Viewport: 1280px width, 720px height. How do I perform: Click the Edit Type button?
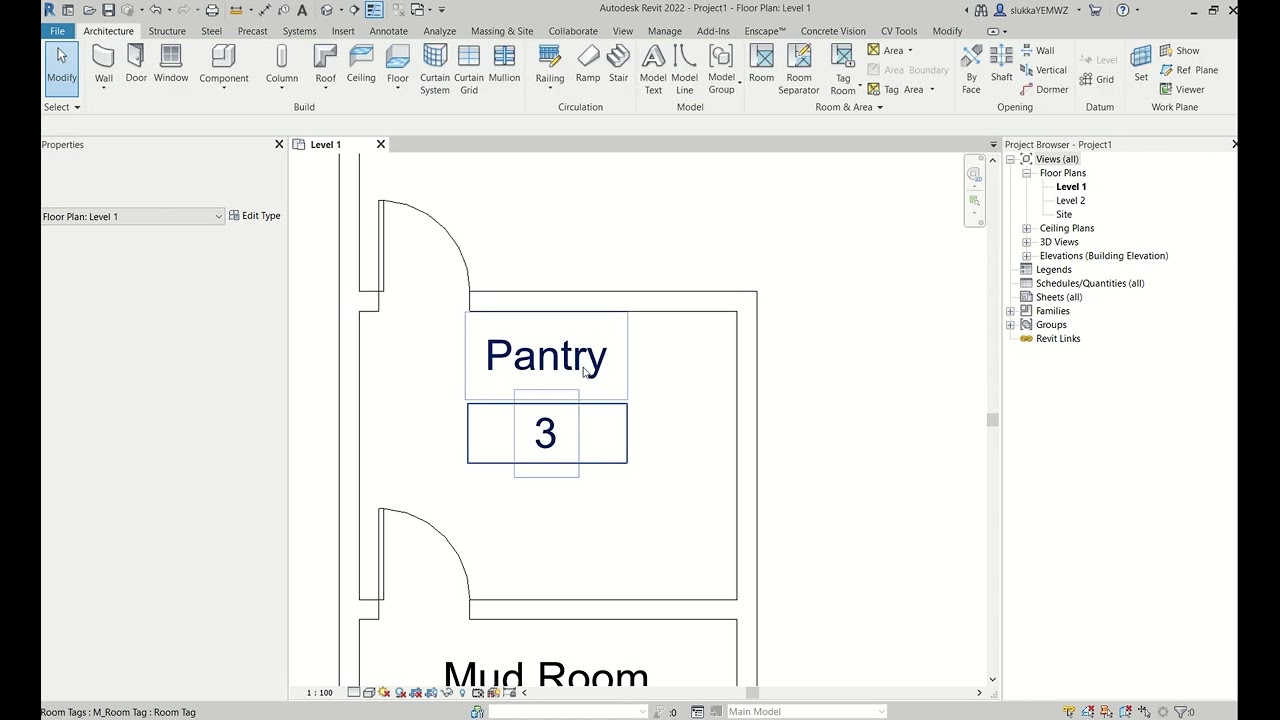click(254, 216)
